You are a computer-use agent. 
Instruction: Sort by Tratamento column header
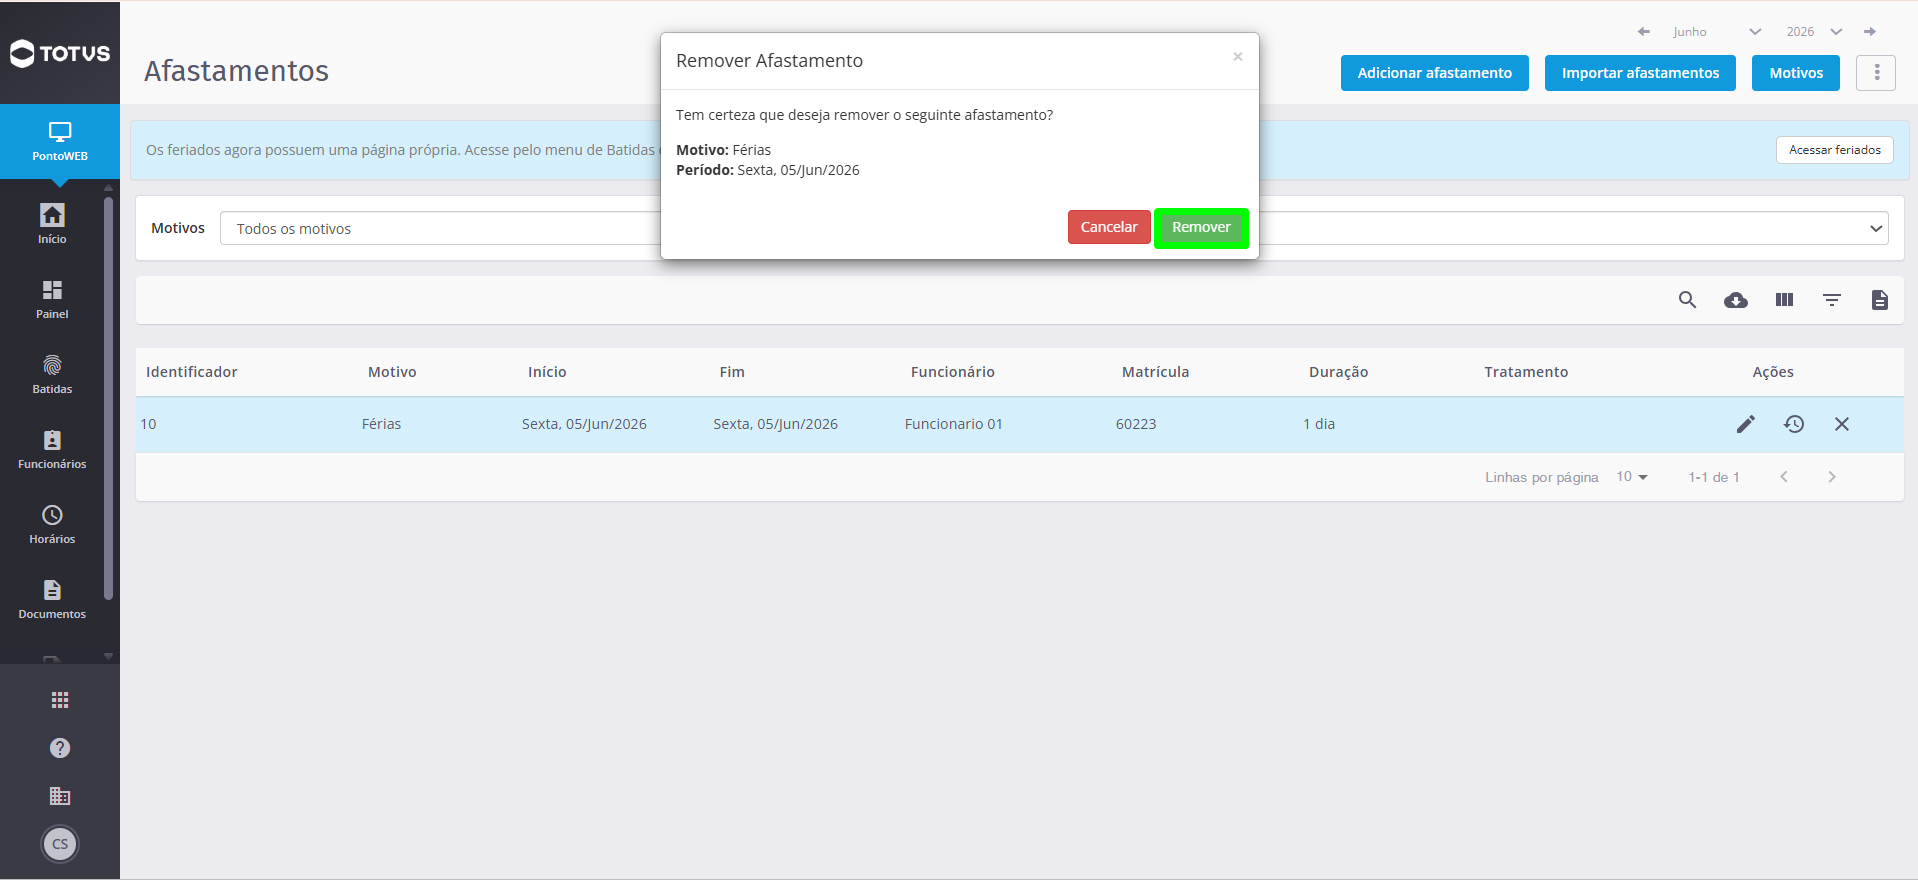(x=1526, y=372)
